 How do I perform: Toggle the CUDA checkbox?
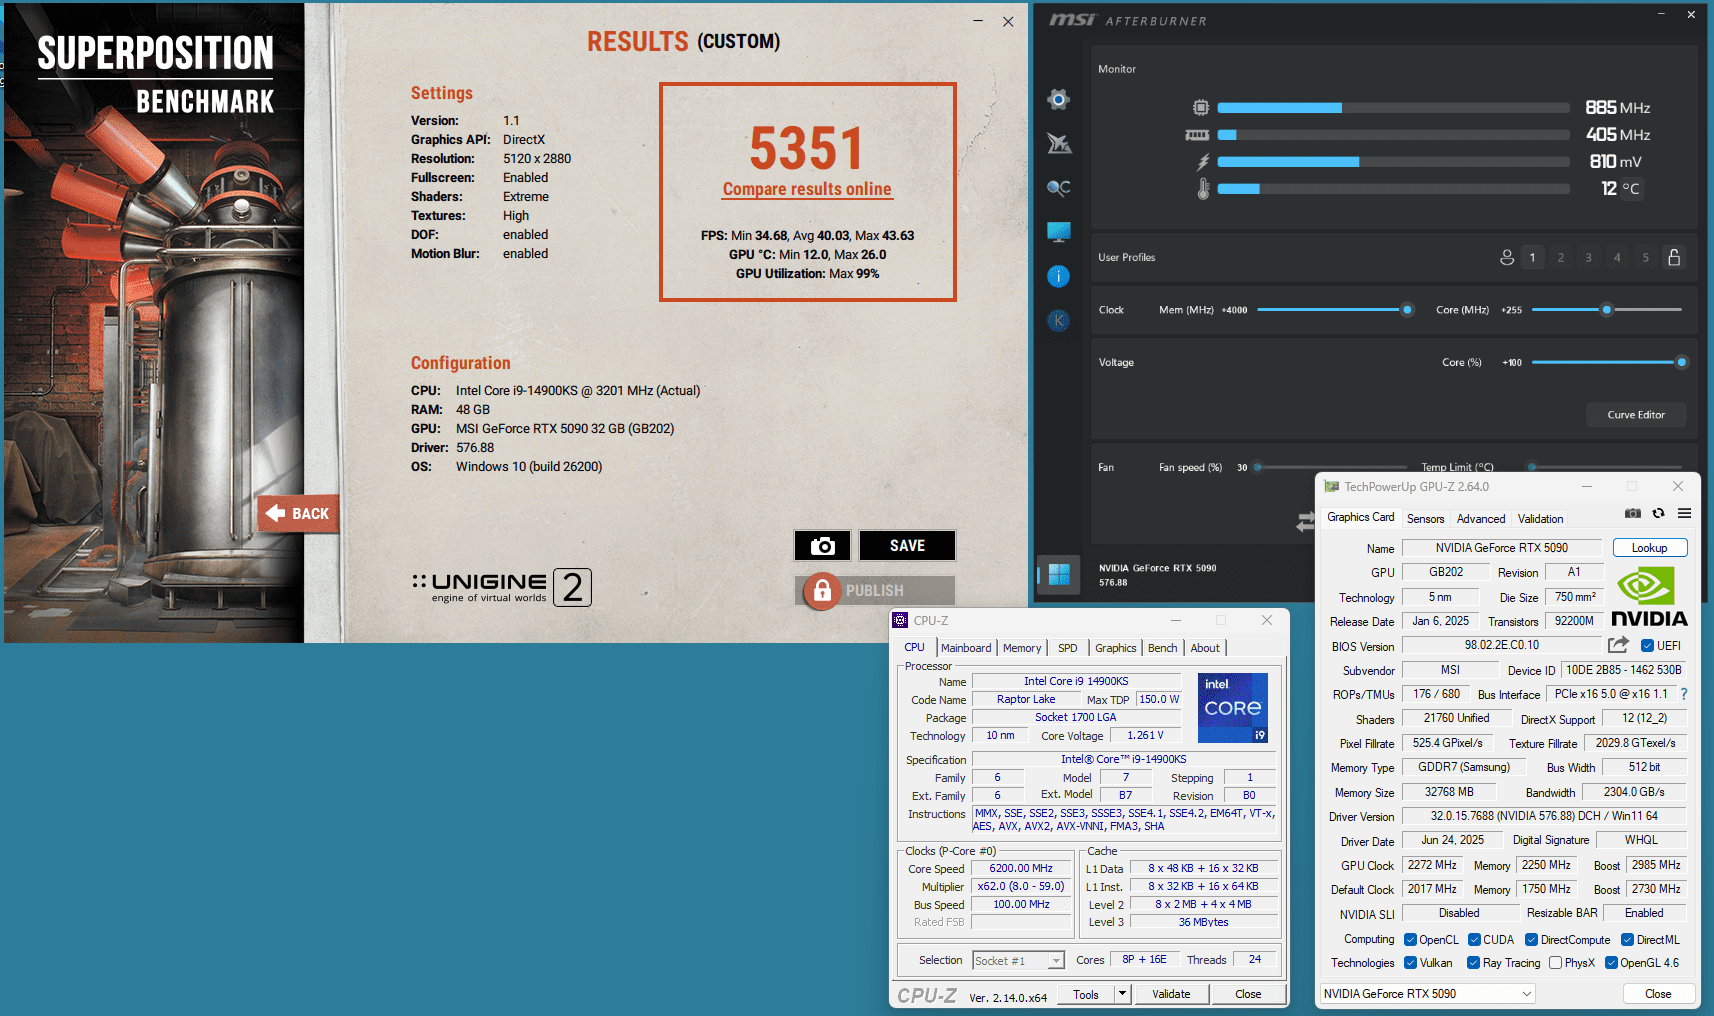(x=1474, y=940)
